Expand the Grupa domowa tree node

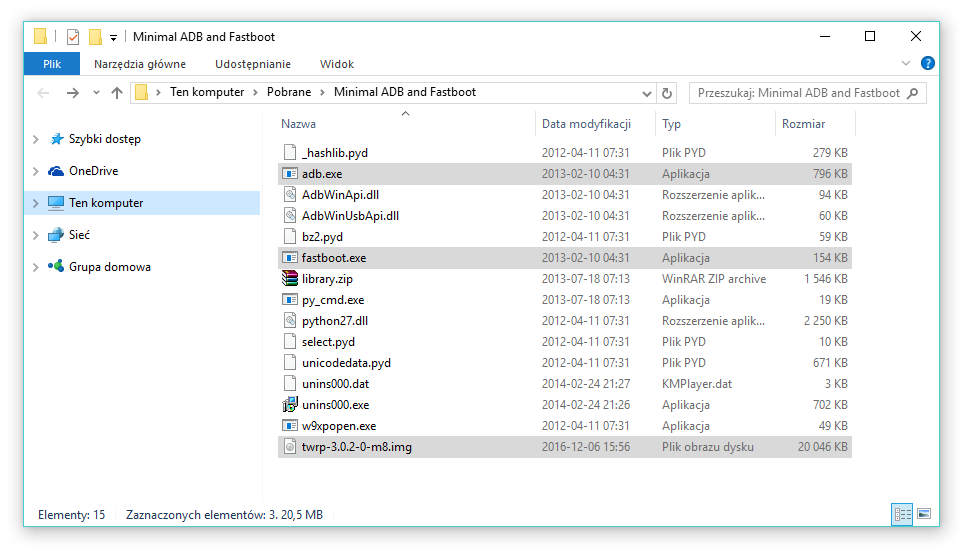pos(36,267)
